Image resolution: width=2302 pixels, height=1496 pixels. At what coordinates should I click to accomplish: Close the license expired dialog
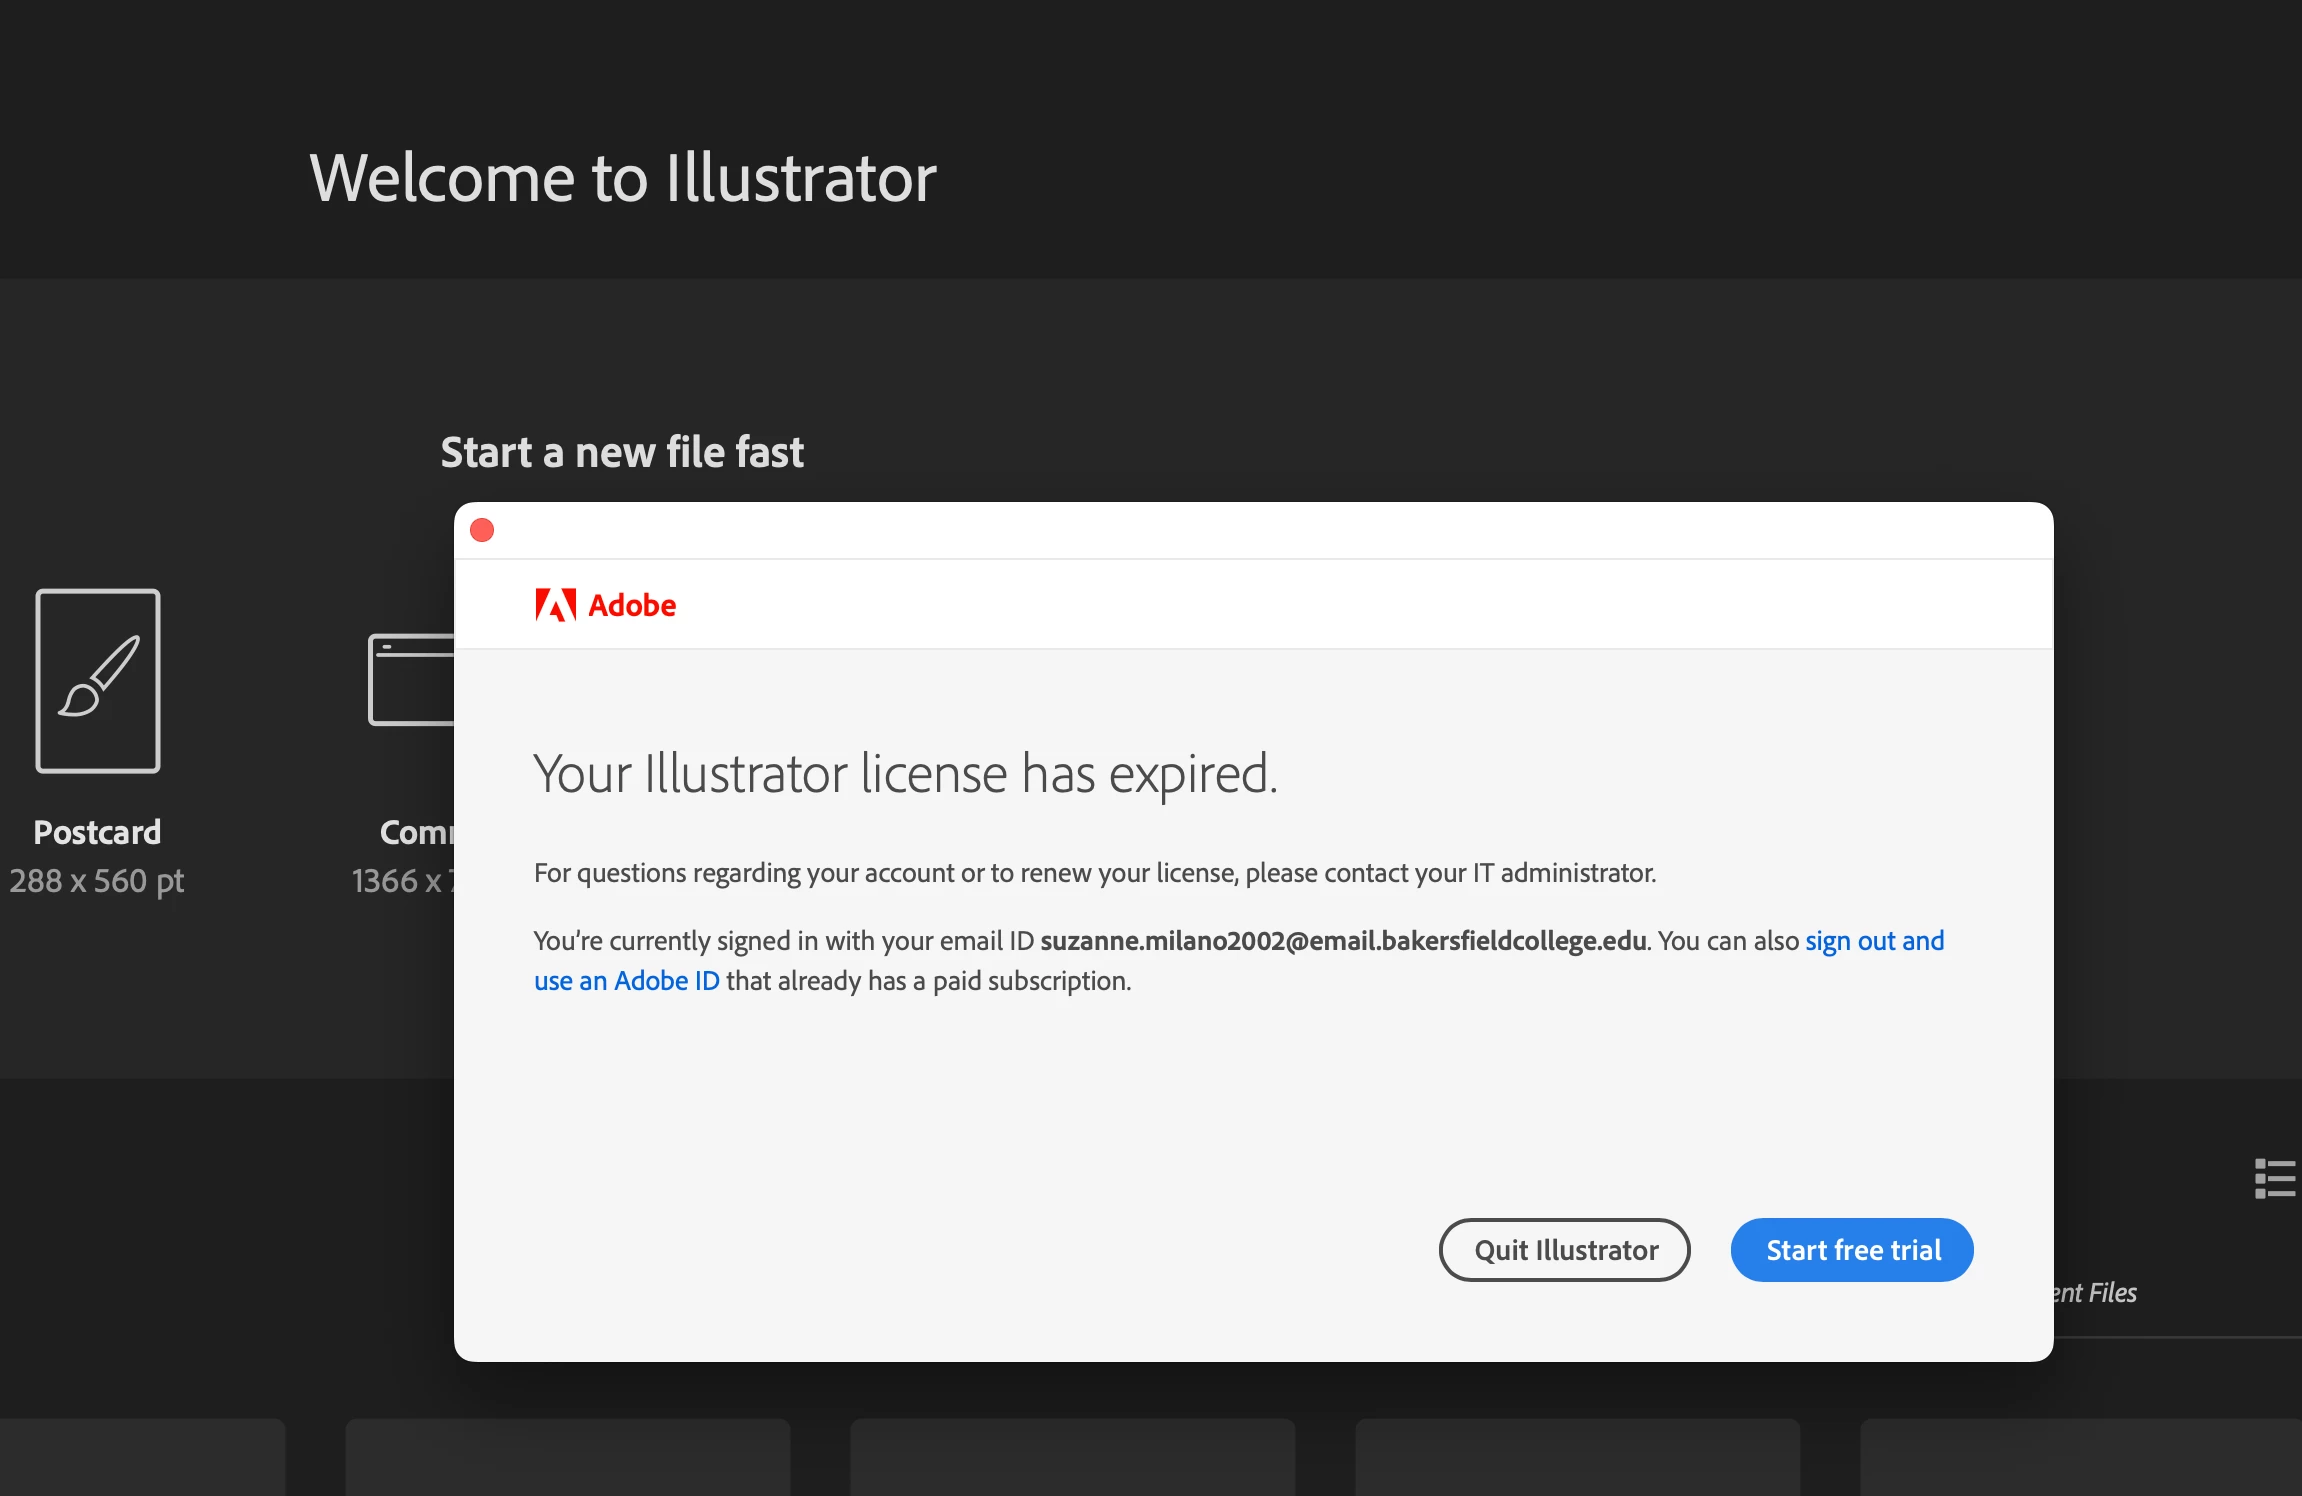(482, 530)
